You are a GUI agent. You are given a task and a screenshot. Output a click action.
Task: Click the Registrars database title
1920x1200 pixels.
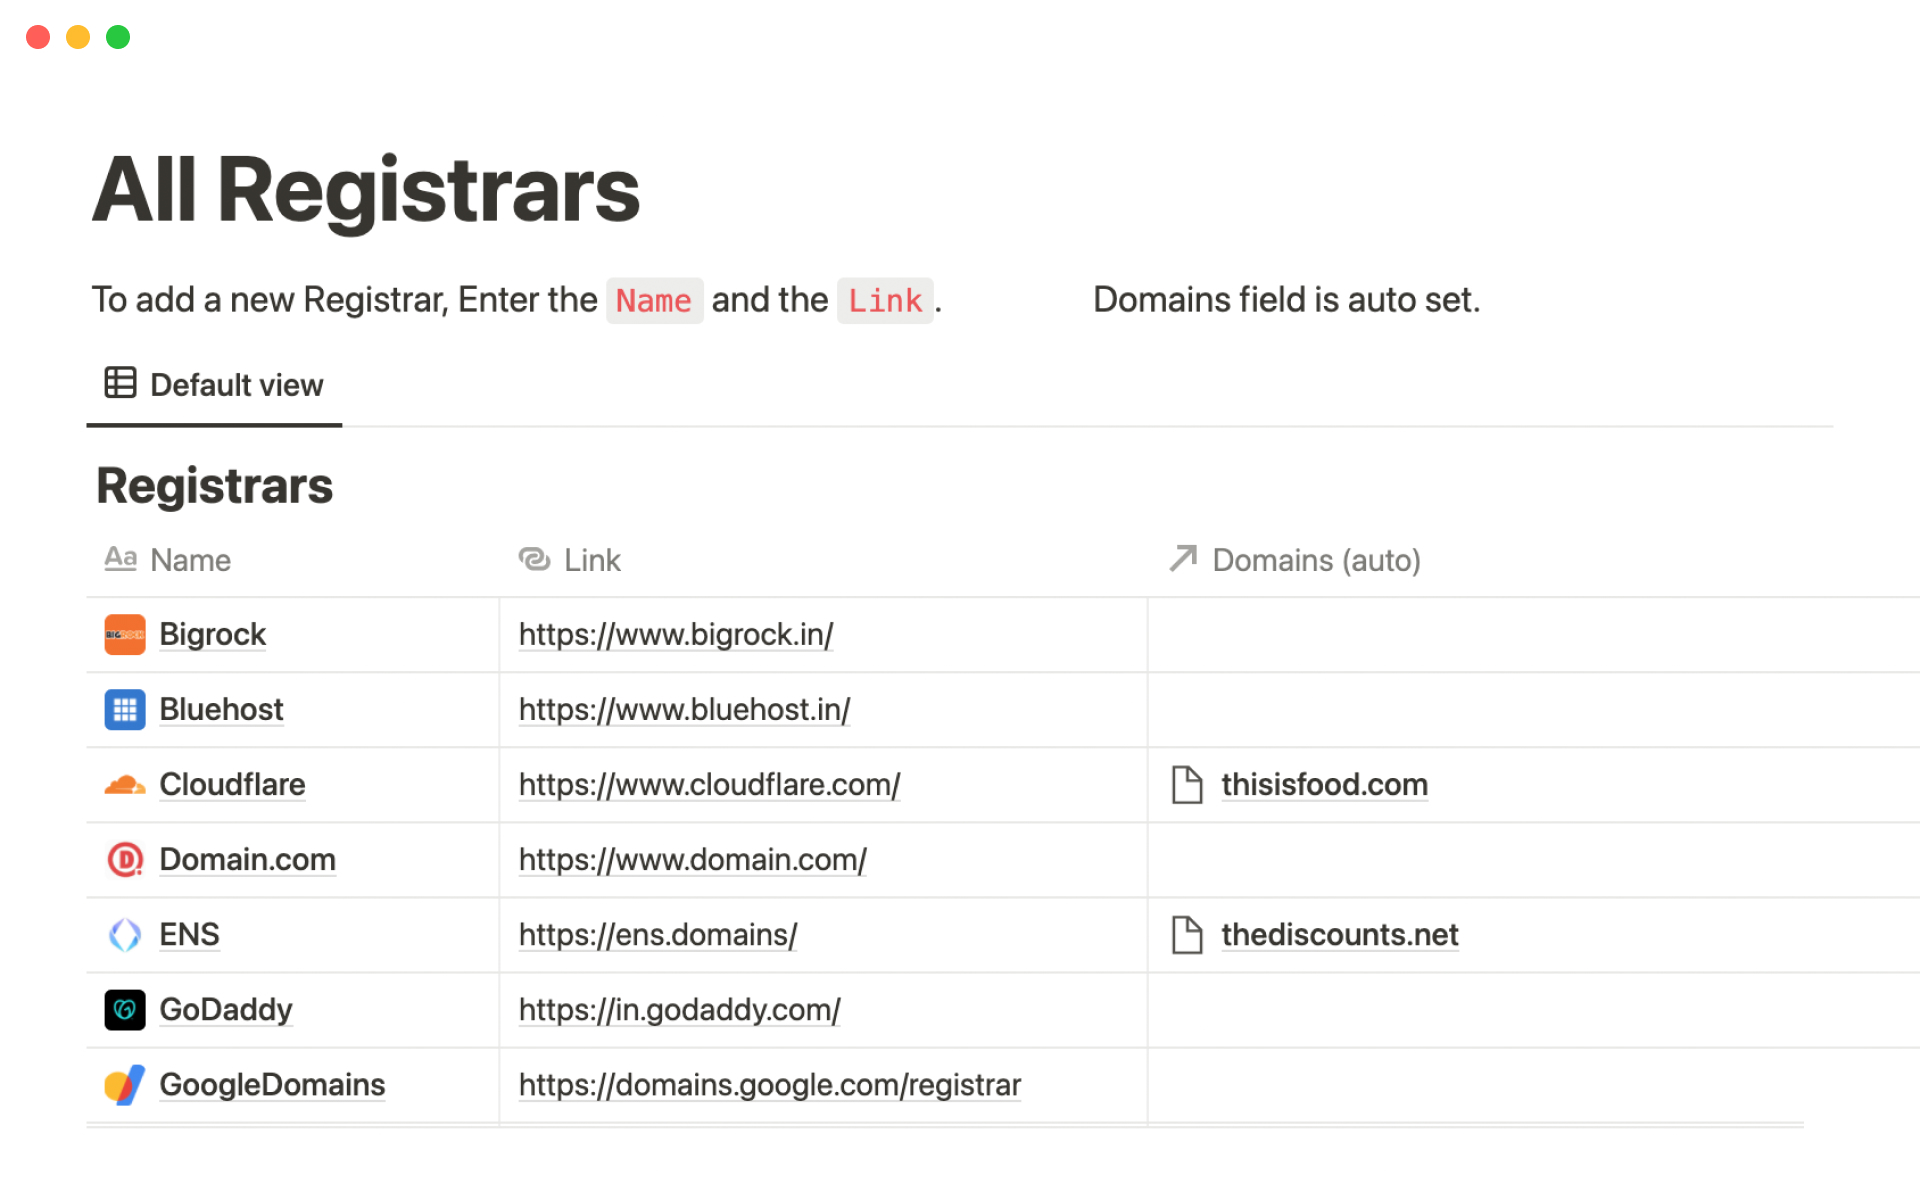(214, 486)
